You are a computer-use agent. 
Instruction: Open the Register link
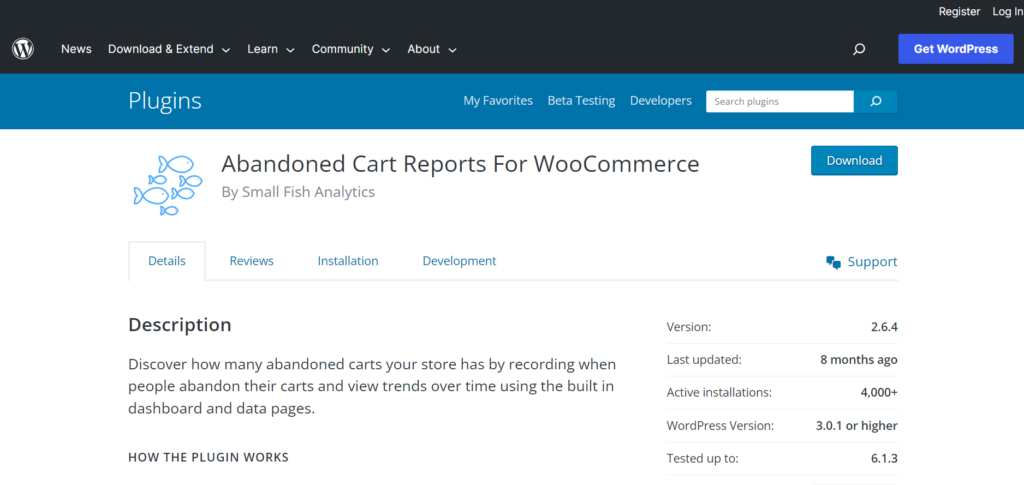tap(959, 12)
